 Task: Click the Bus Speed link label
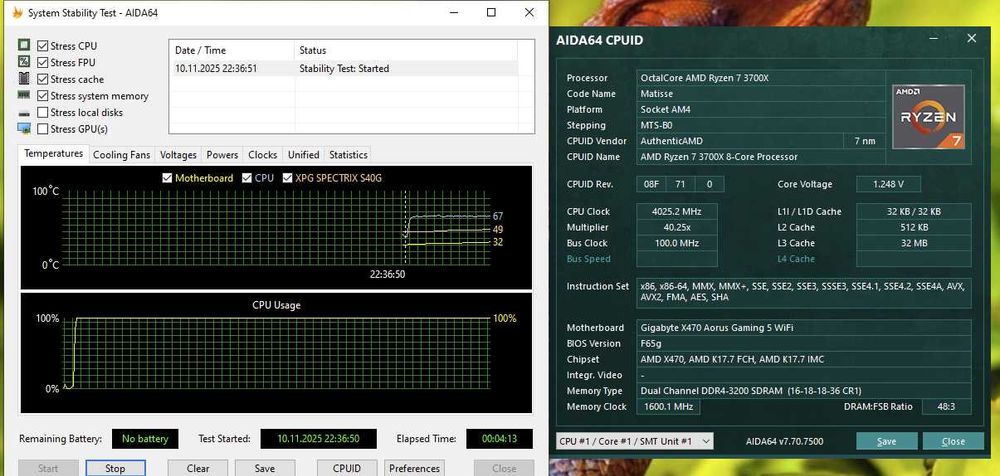tap(589, 259)
